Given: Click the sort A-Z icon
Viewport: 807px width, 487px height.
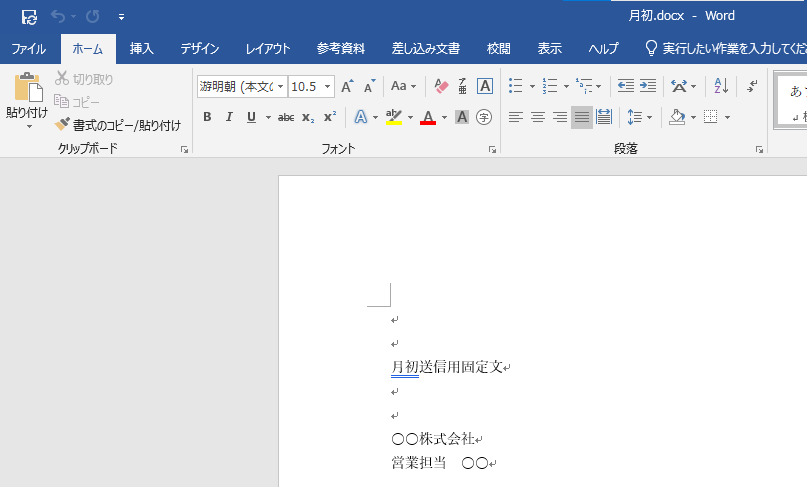Looking at the screenshot, I should click(721, 86).
